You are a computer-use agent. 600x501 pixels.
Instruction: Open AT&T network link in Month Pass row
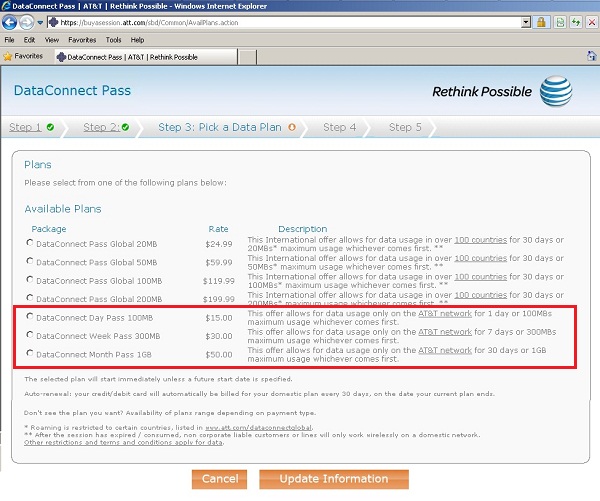tap(445, 350)
